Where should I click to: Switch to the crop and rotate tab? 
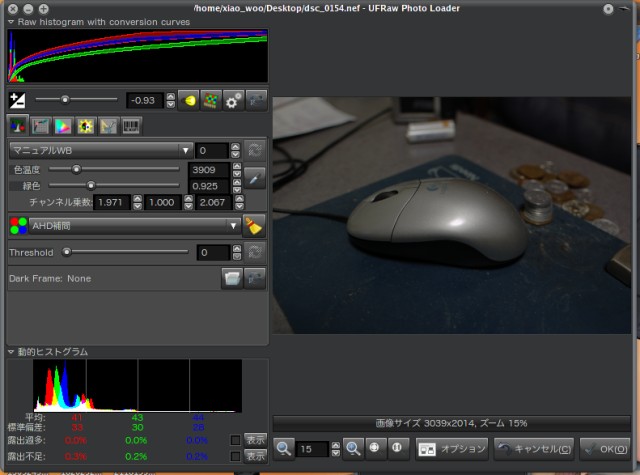coord(108,126)
